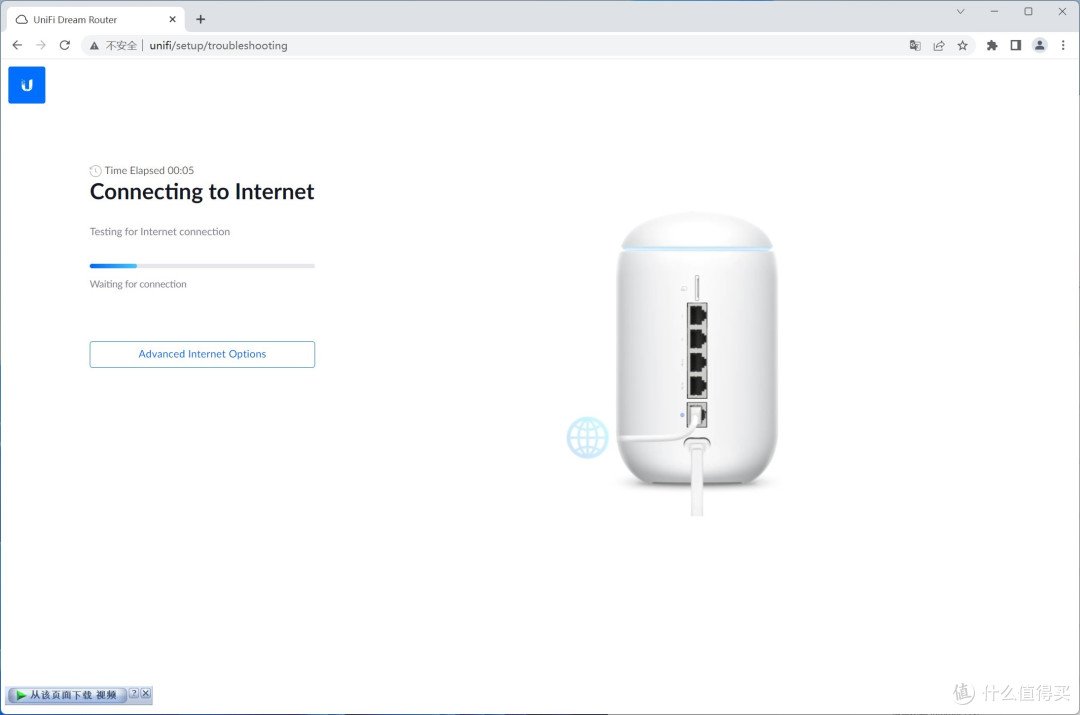Click the globe icon near the router

pos(588,437)
